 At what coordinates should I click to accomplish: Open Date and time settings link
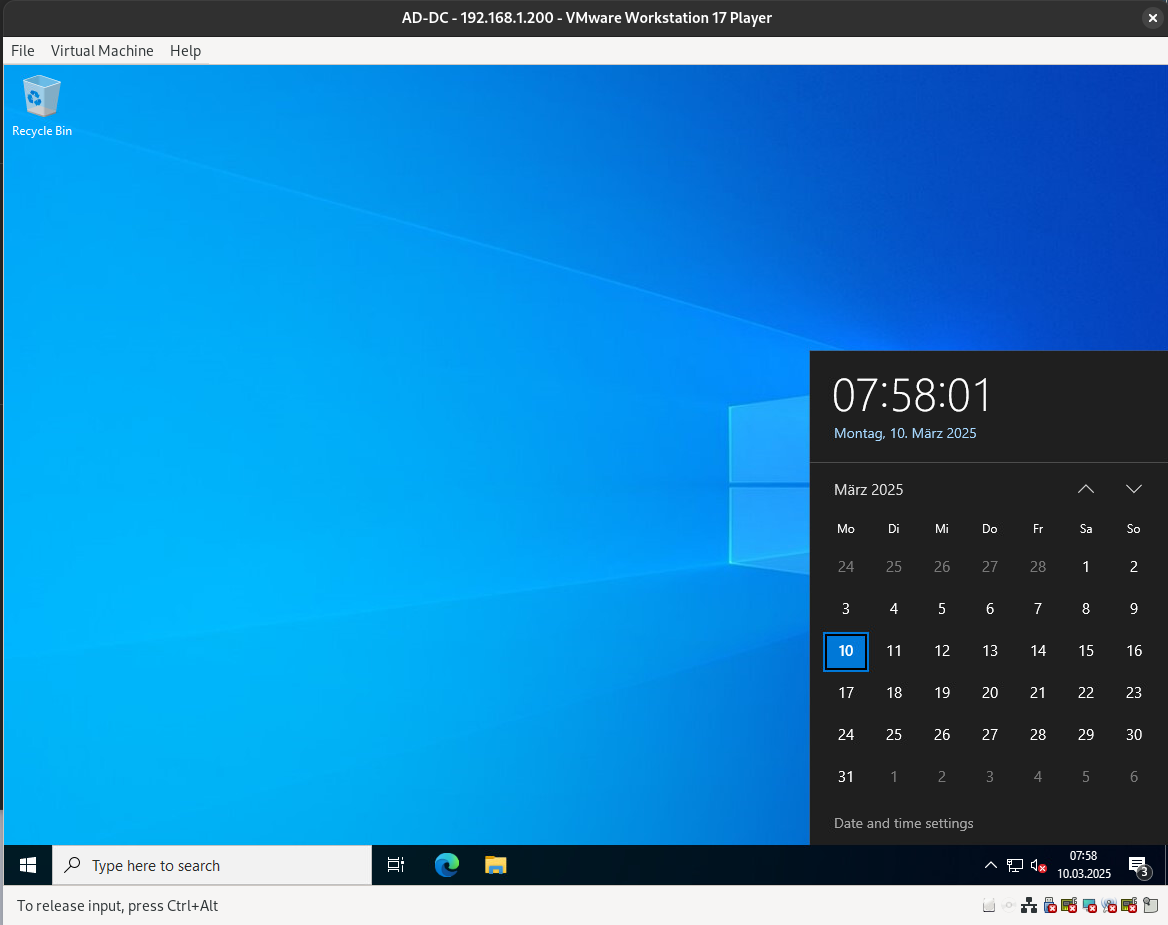click(x=903, y=823)
